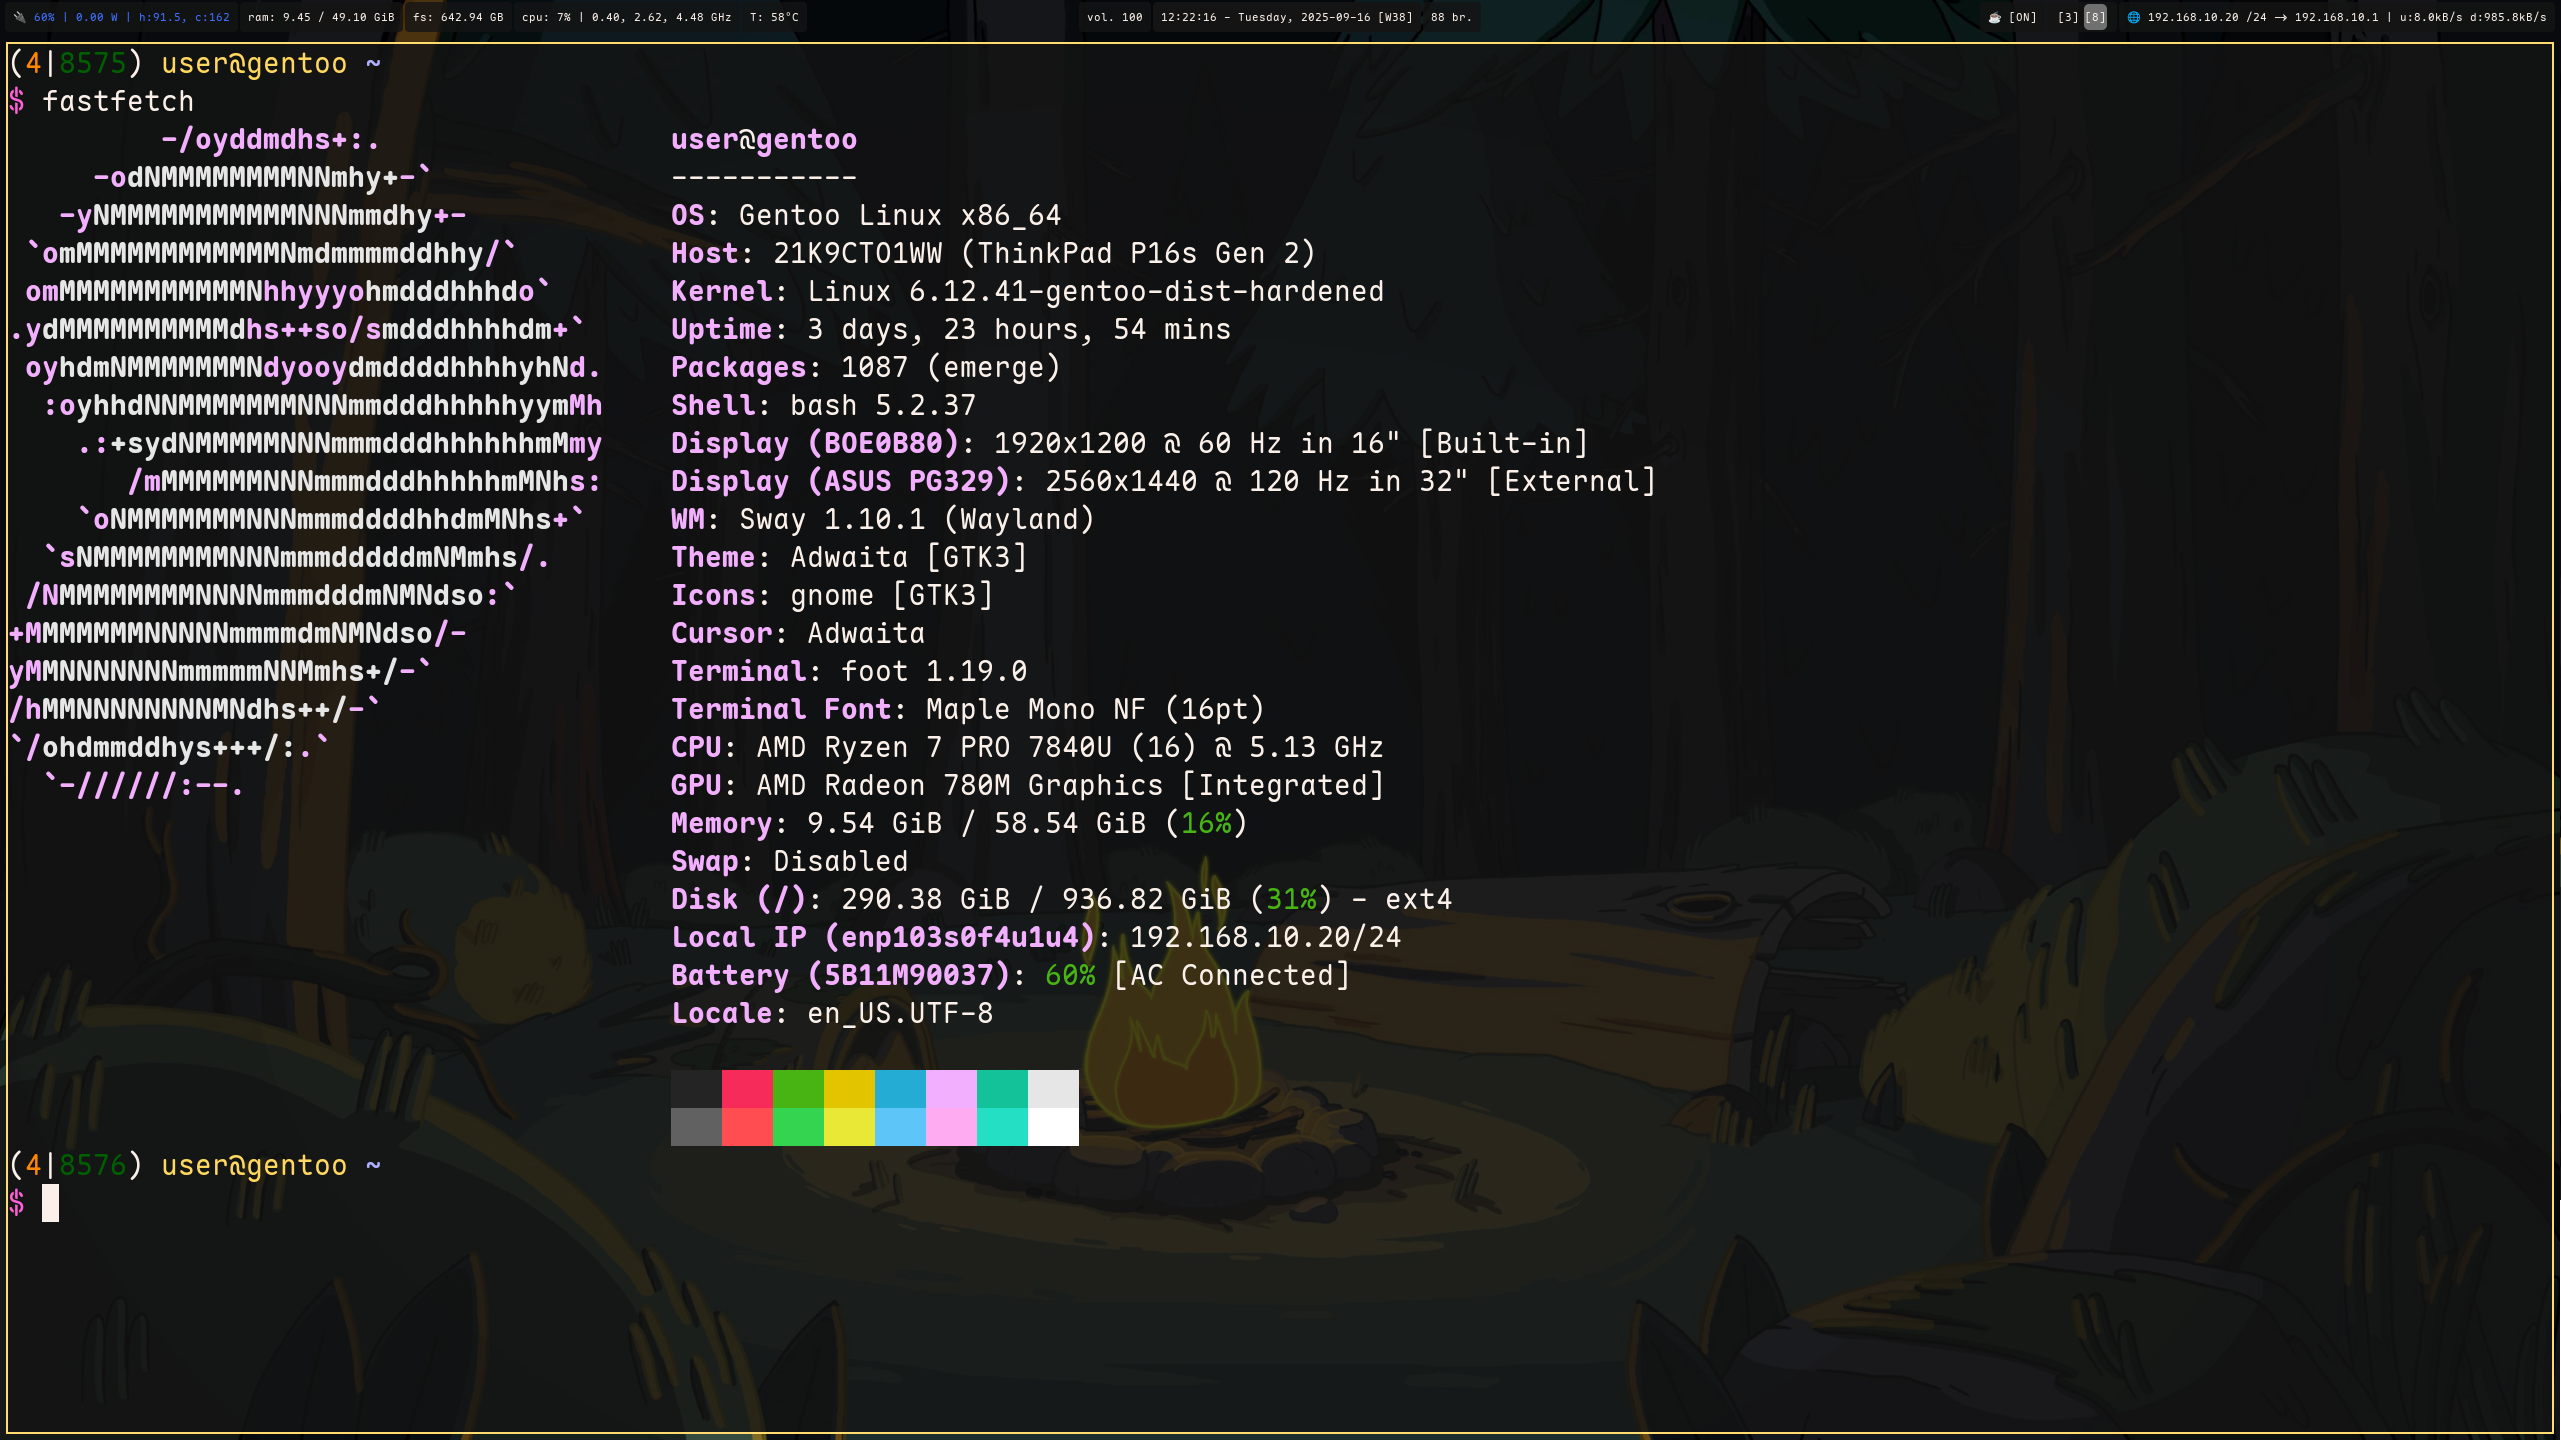Click the Gentoo ASCII logo top line '-/oyddmdhs+:.'
This screenshot has width=2561, height=1441.
[270, 139]
